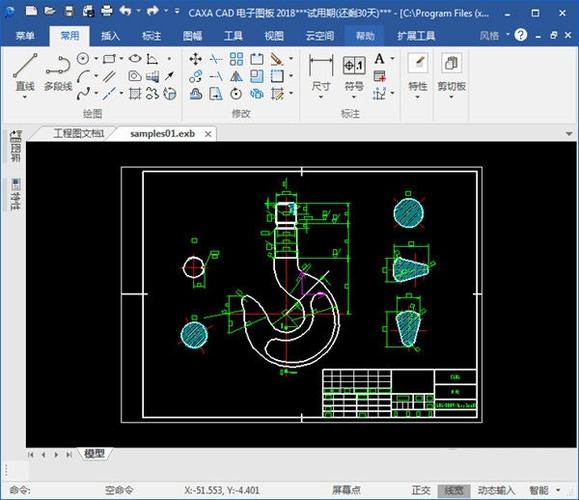
Task: Switch to the 插入 ribbon tab
Action: tap(110, 36)
